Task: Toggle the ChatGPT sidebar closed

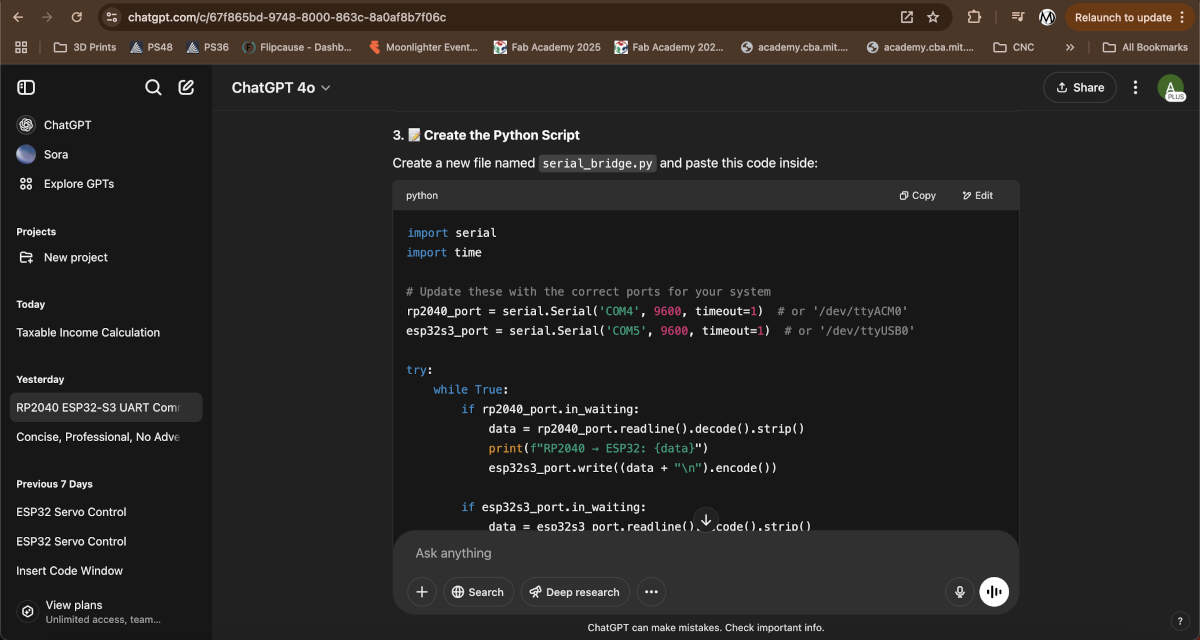Action: click(x=26, y=88)
